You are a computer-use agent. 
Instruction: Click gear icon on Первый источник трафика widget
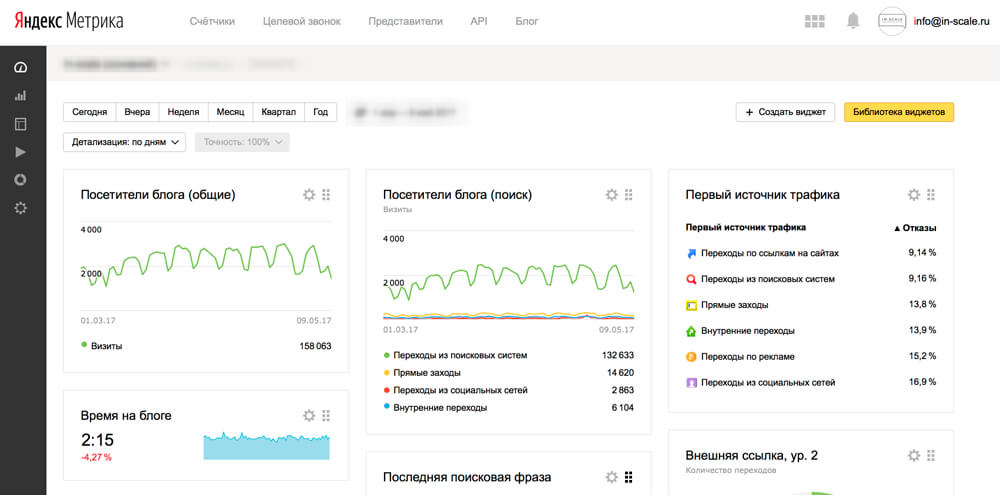pos(914,195)
